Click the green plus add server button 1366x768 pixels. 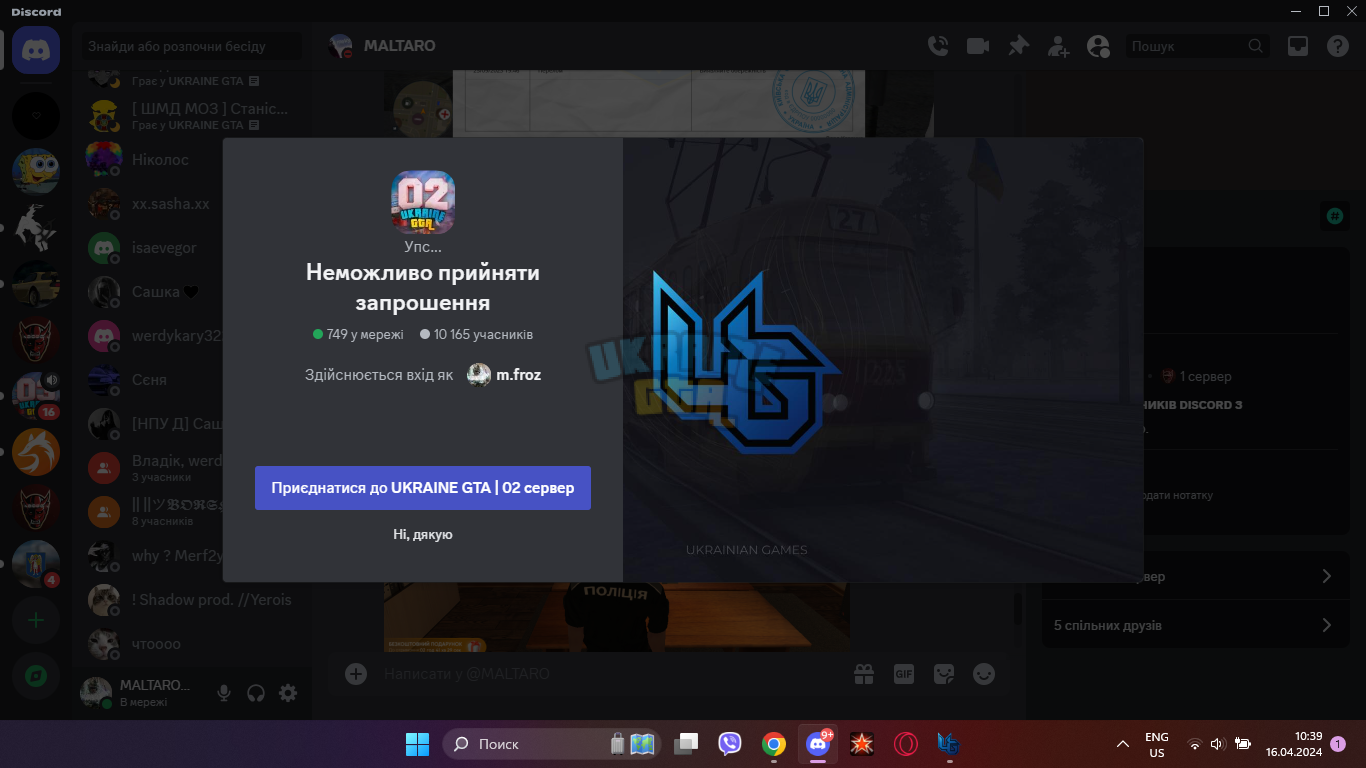(x=36, y=621)
